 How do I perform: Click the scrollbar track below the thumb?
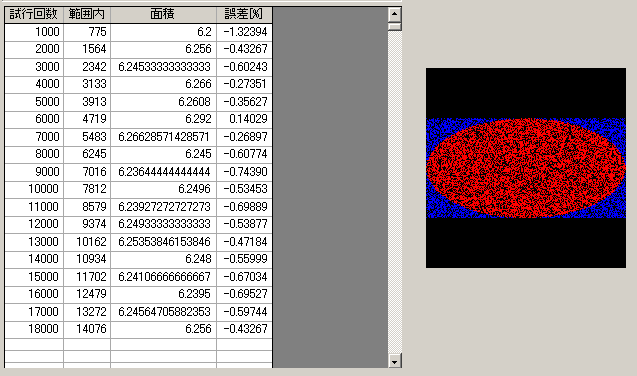pos(394,192)
